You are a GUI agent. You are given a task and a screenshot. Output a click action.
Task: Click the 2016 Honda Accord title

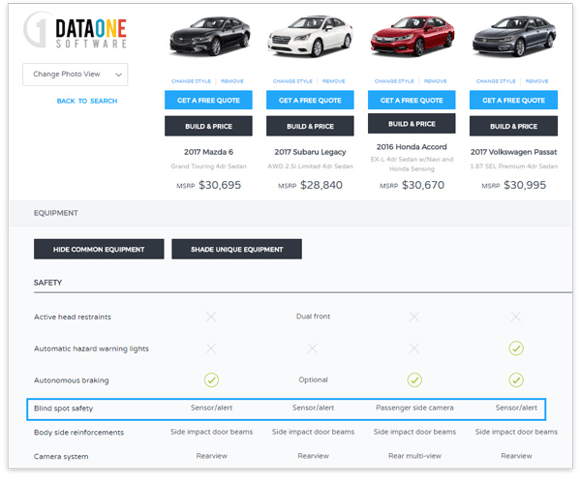412,147
